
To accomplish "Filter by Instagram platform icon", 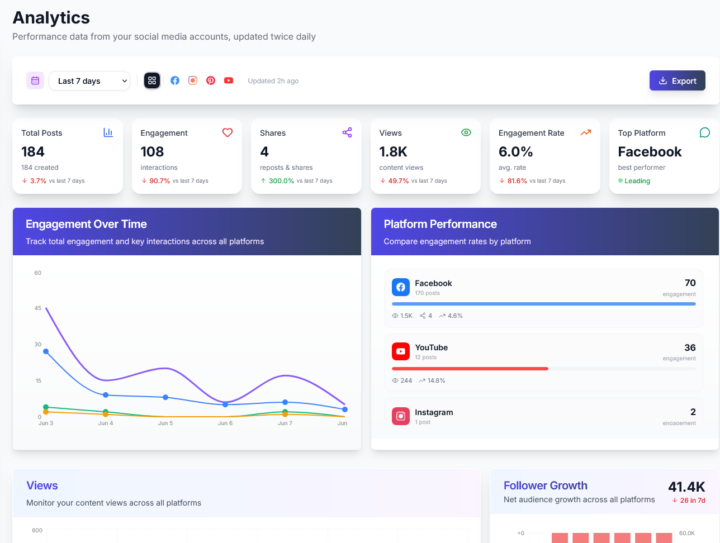I will pos(193,81).
